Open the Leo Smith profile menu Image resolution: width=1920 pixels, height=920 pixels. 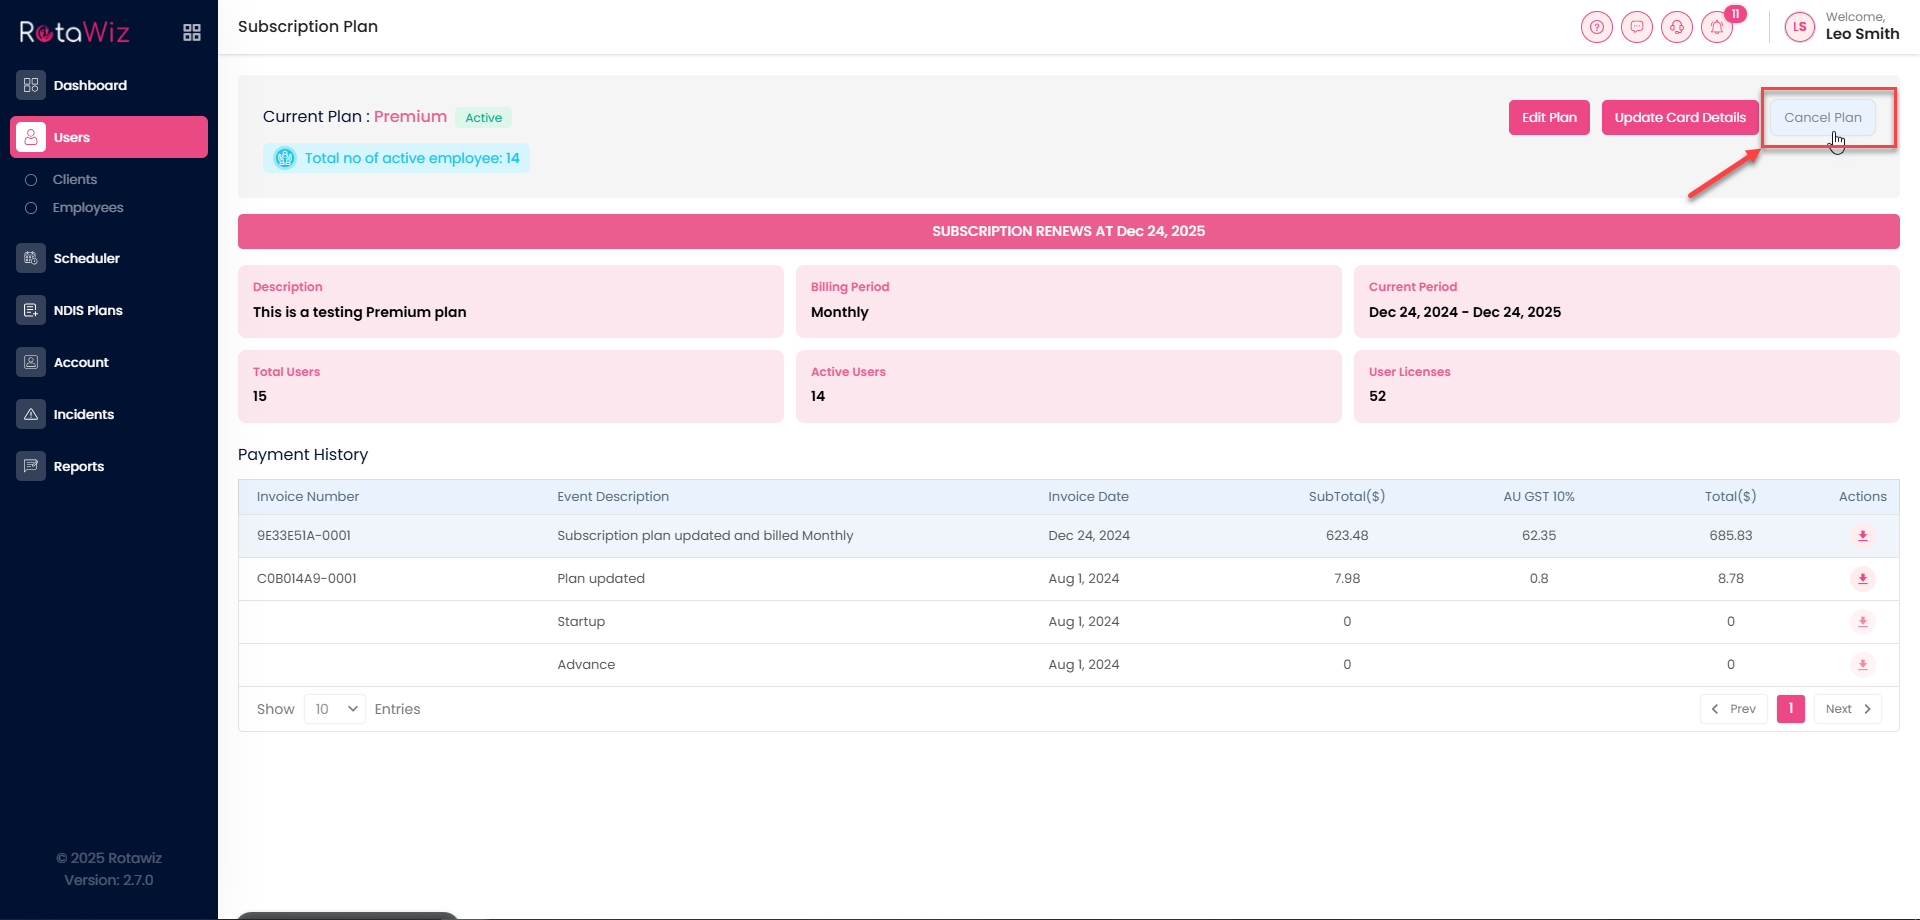pos(1843,27)
